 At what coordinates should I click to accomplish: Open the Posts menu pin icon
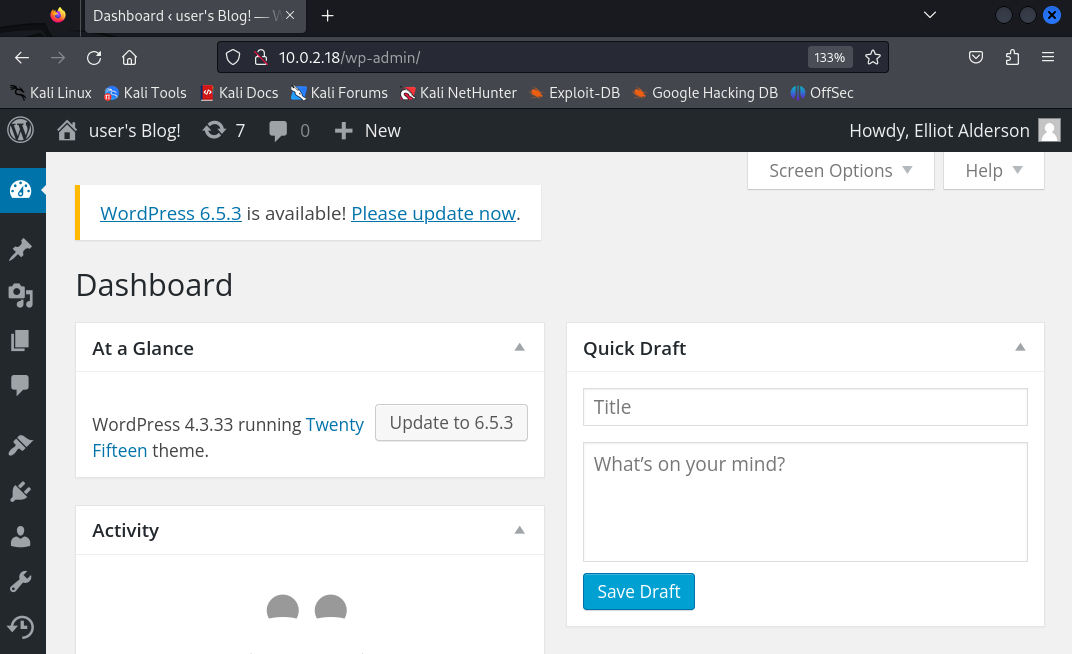coord(21,250)
